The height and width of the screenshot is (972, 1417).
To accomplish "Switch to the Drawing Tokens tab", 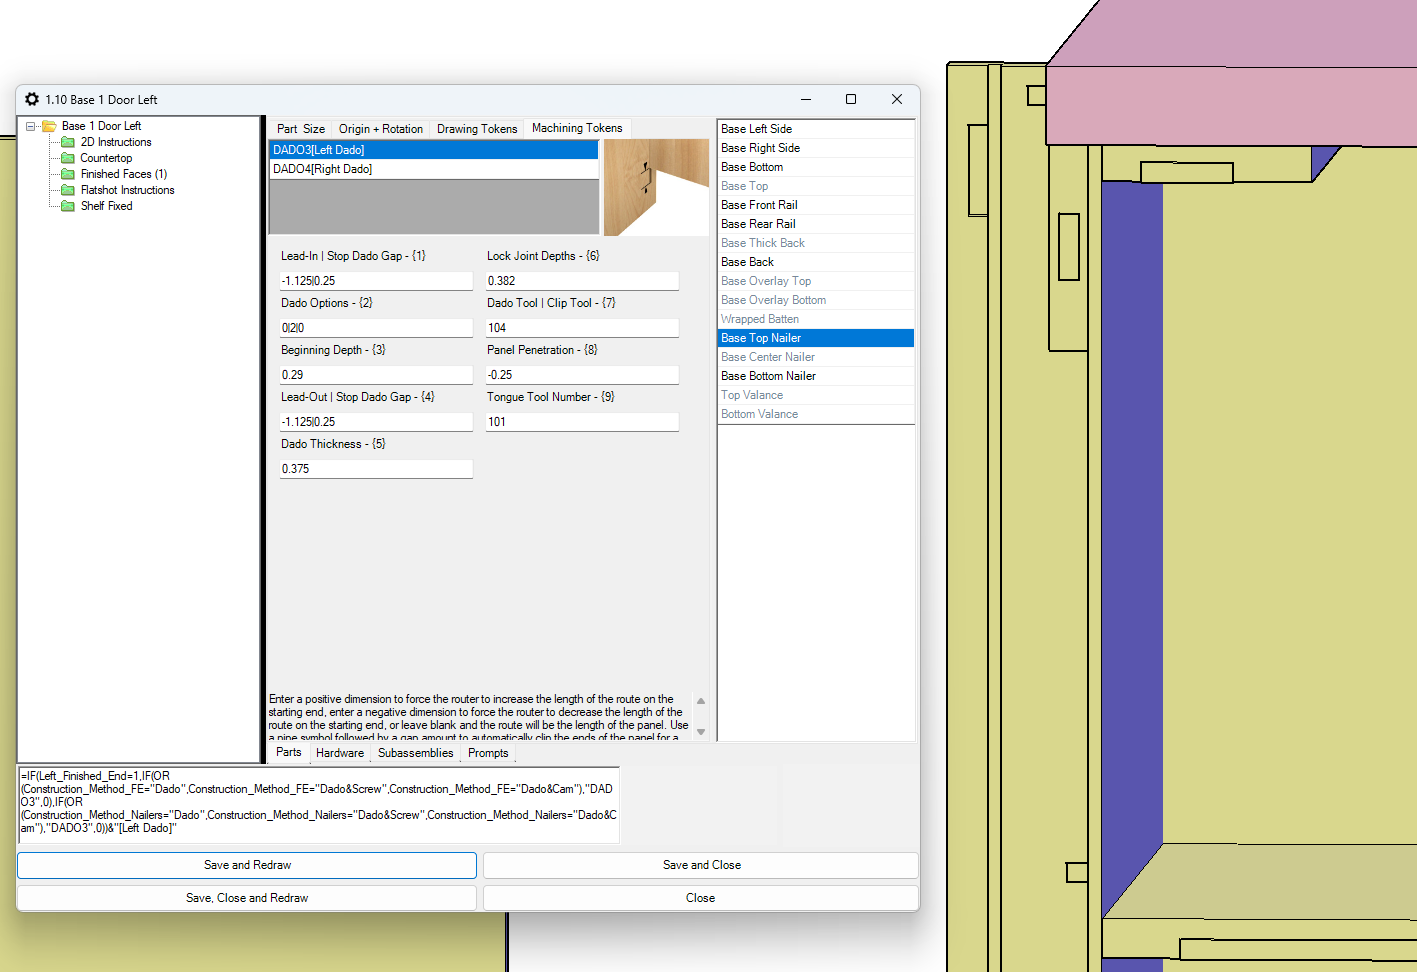I will (x=477, y=129).
